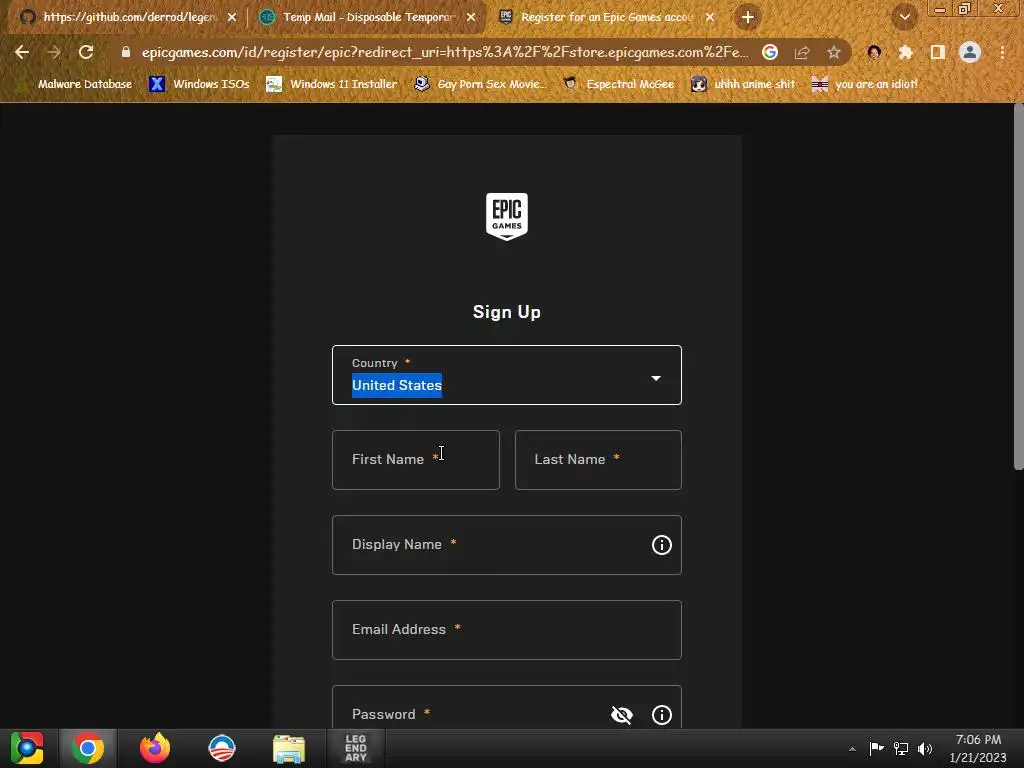The width and height of the screenshot is (1024, 768).
Task: Switch to the Temp Mail tab
Action: [368, 17]
